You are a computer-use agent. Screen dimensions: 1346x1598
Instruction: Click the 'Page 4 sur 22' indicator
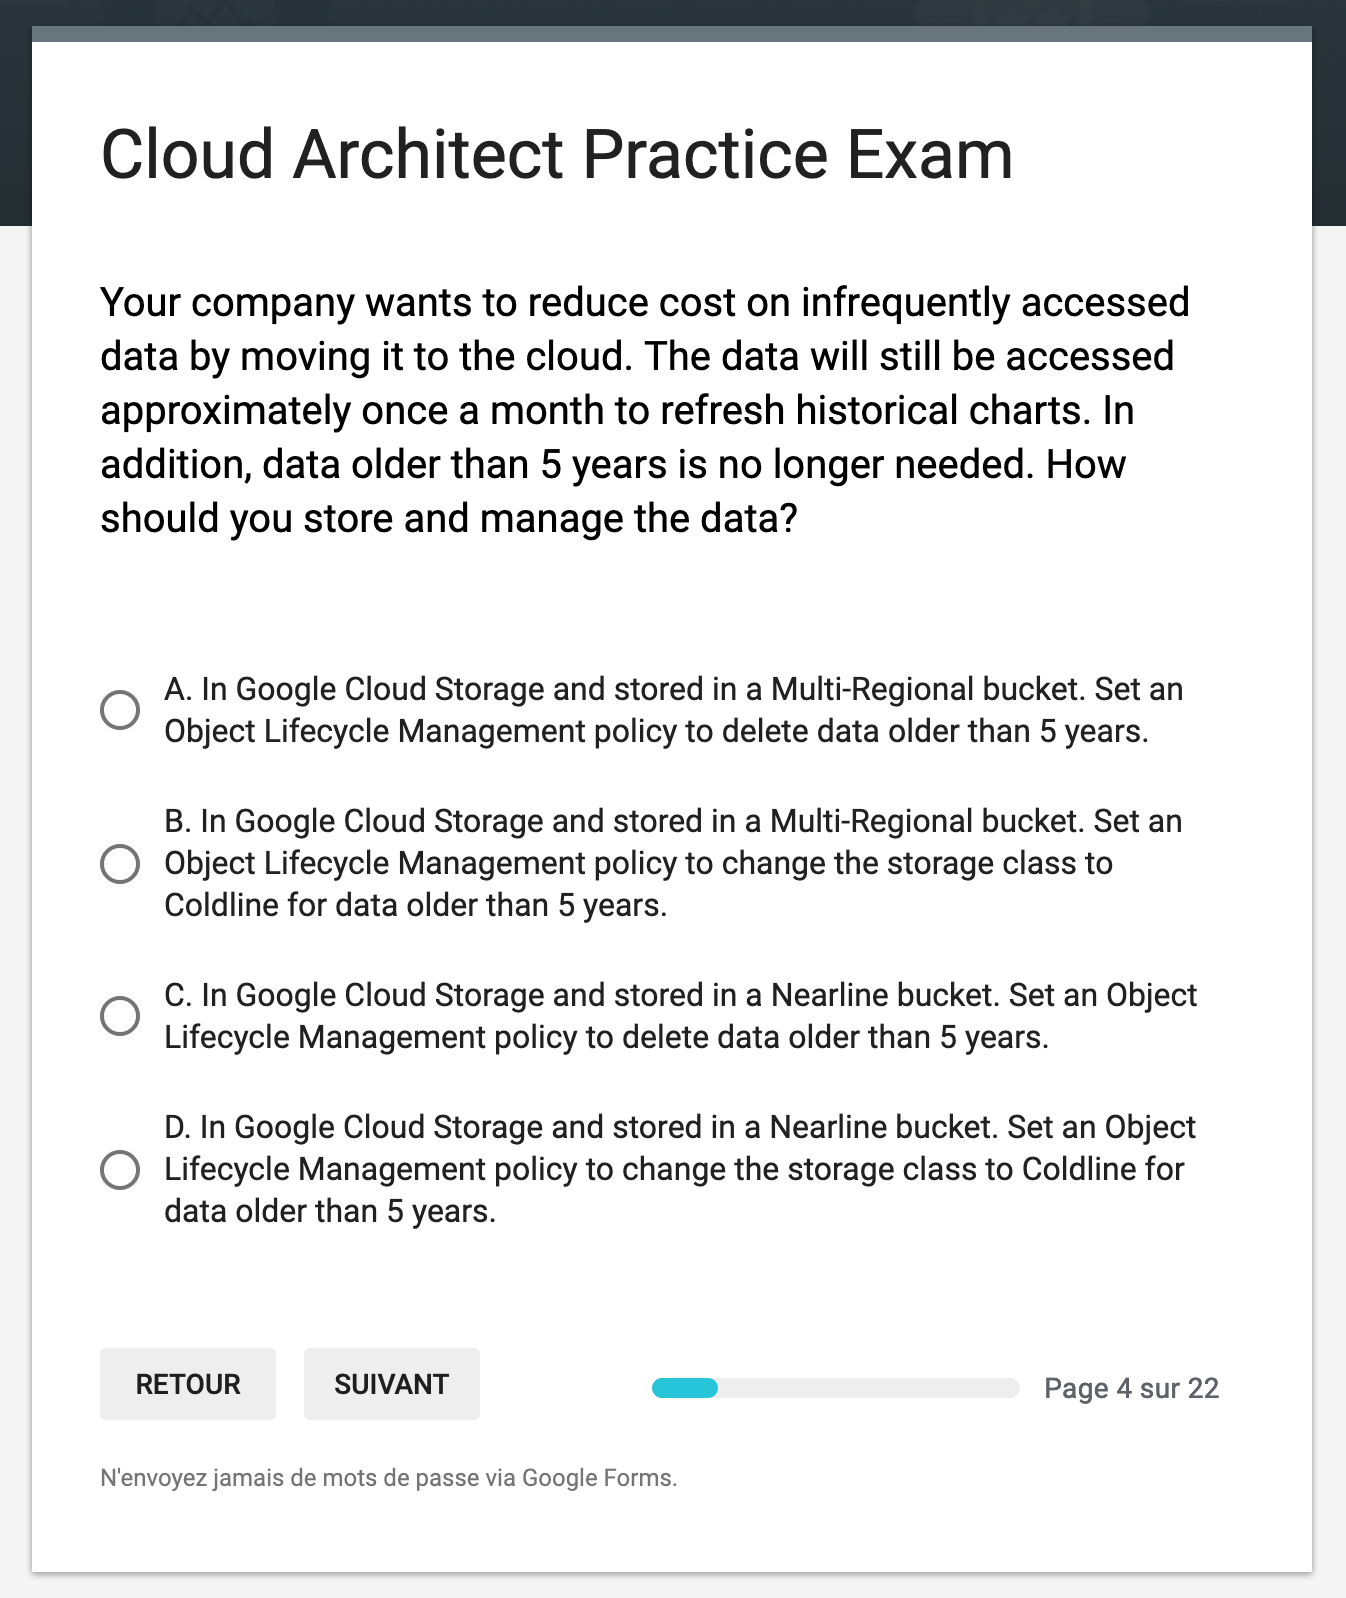pos(1131,1388)
